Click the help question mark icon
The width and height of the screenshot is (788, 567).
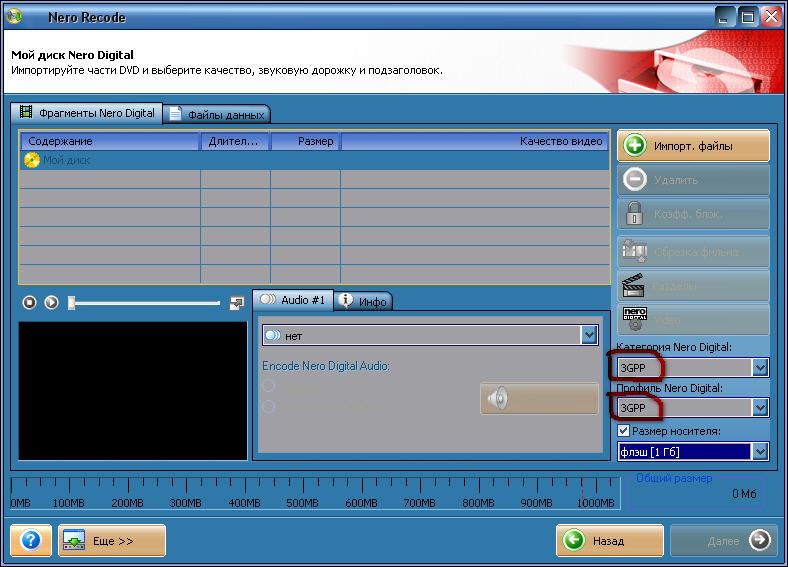(30, 541)
